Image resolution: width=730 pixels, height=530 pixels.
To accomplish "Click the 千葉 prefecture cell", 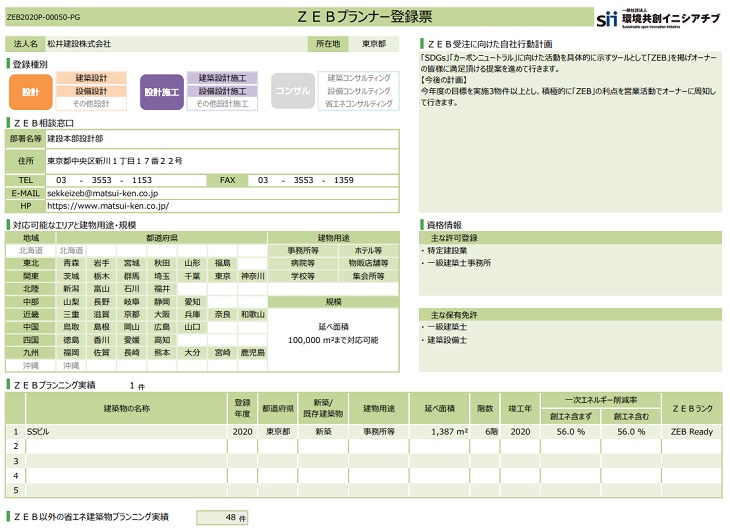I will pyautogui.click(x=192, y=276).
